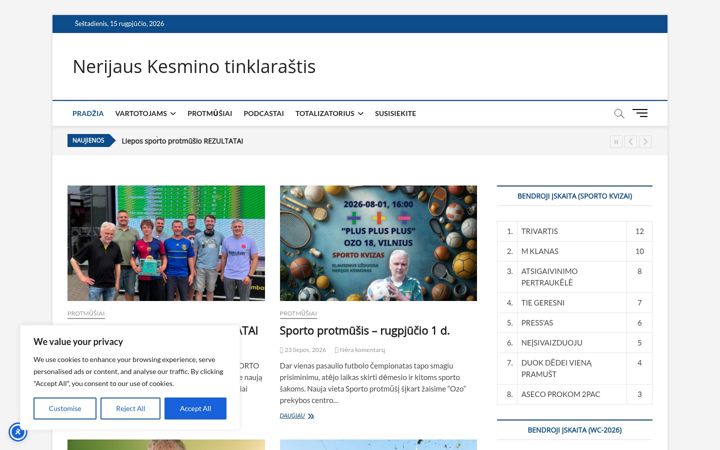Pause the news ticker
This screenshot has height=450, width=720.
point(616,141)
